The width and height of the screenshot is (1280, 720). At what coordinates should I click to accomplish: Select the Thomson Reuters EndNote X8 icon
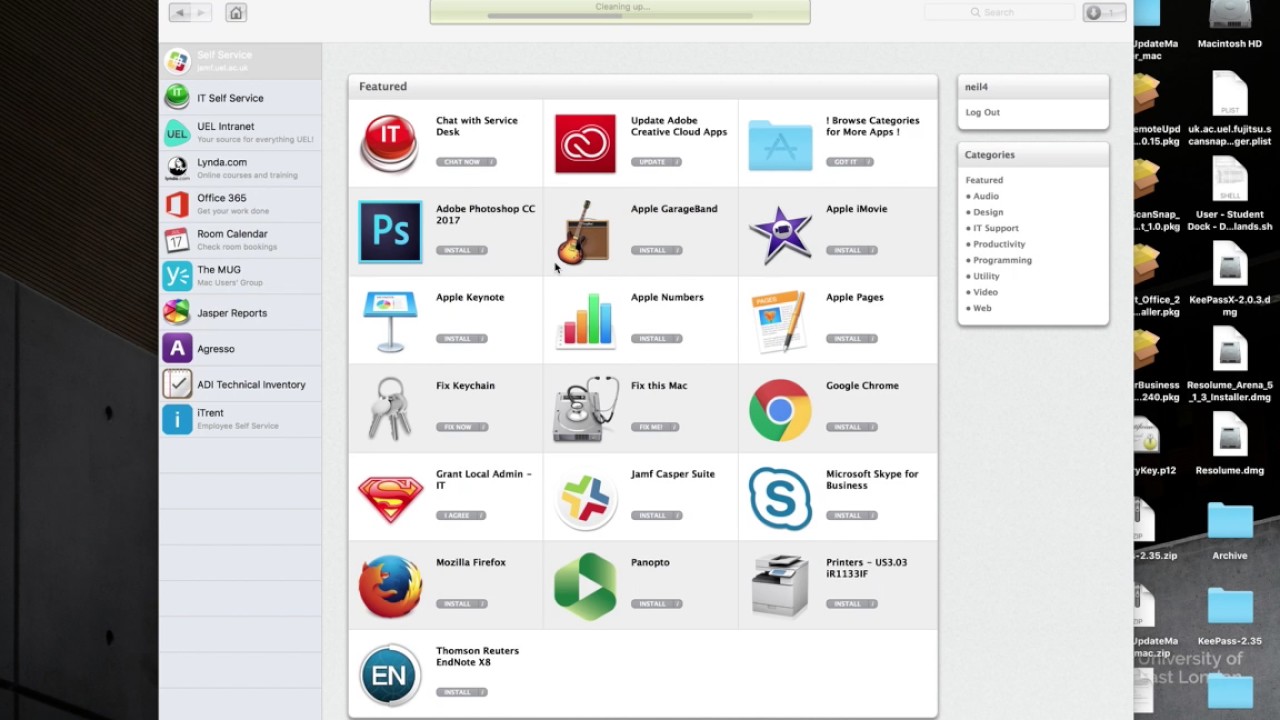(390, 675)
